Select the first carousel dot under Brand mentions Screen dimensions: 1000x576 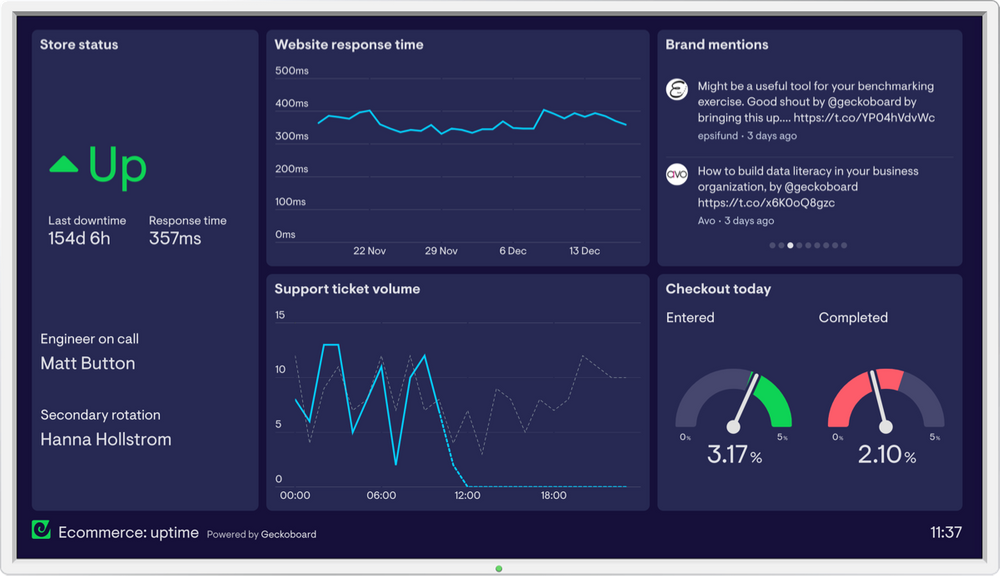(x=770, y=244)
